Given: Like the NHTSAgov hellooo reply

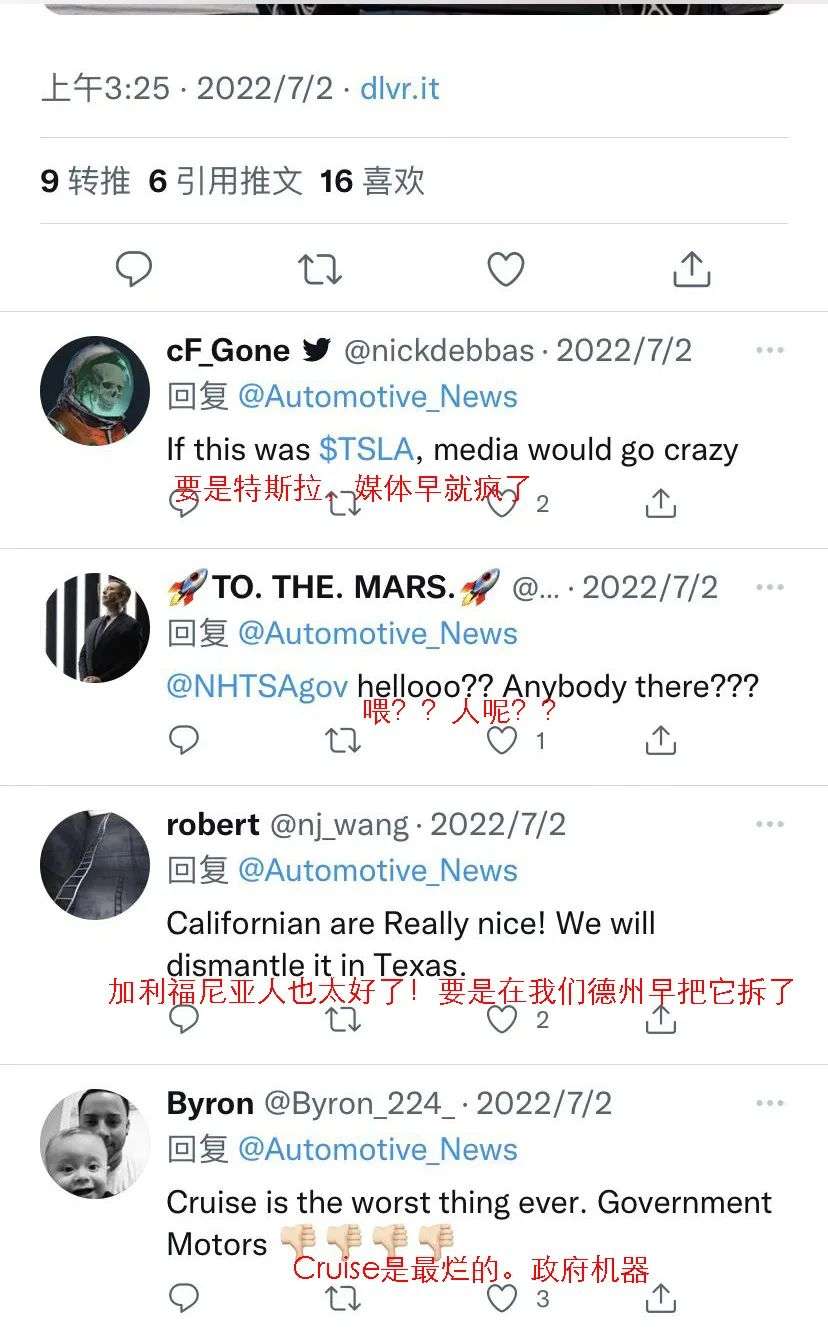Looking at the screenshot, I should [x=502, y=741].
